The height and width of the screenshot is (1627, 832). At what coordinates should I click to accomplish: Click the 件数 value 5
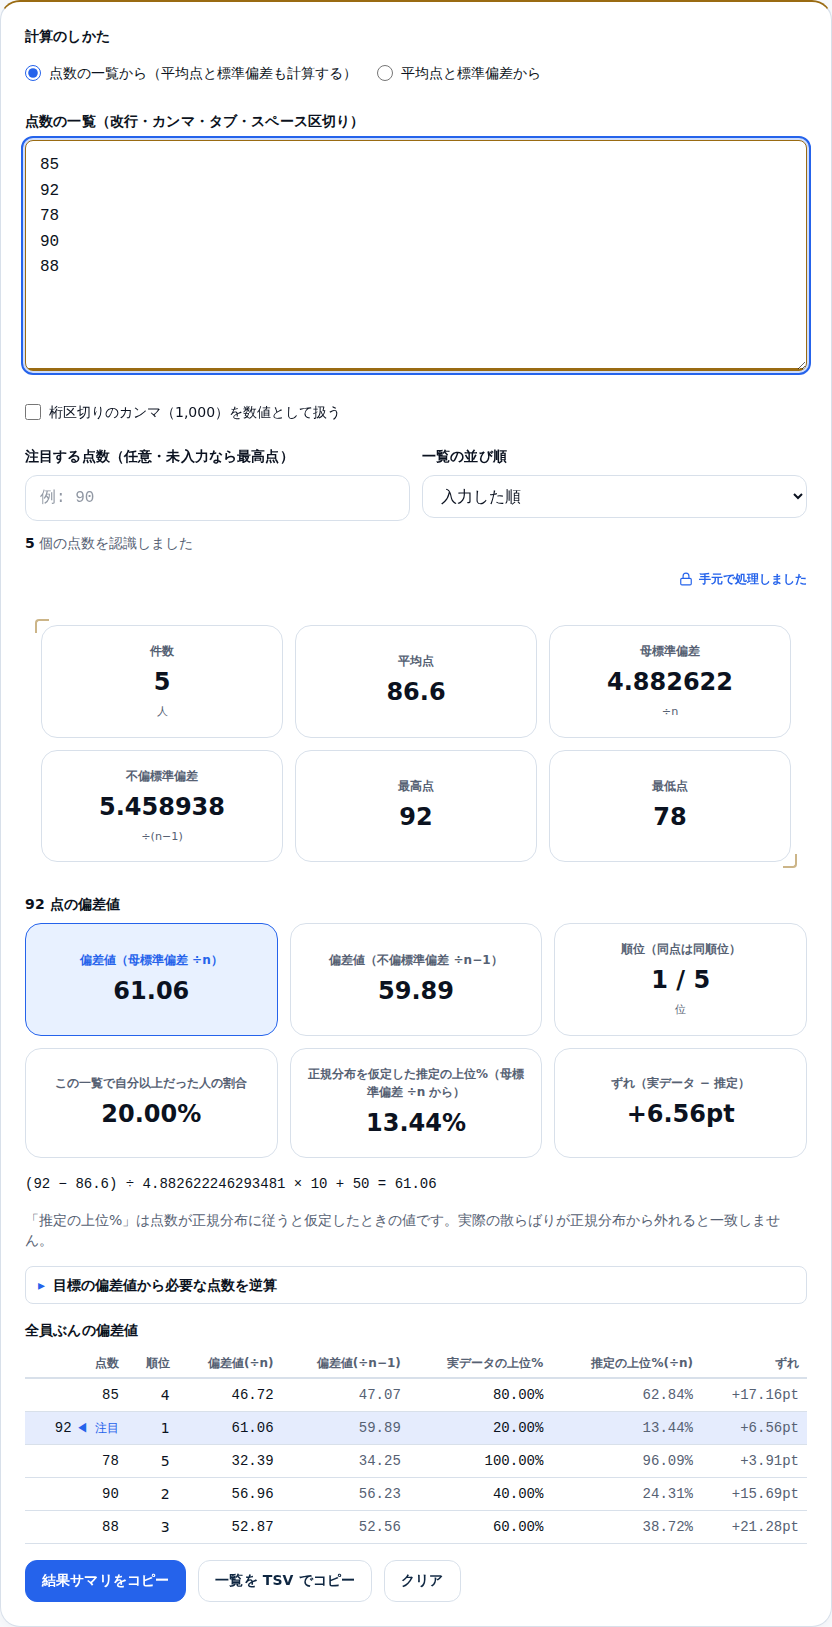[162, 681]
